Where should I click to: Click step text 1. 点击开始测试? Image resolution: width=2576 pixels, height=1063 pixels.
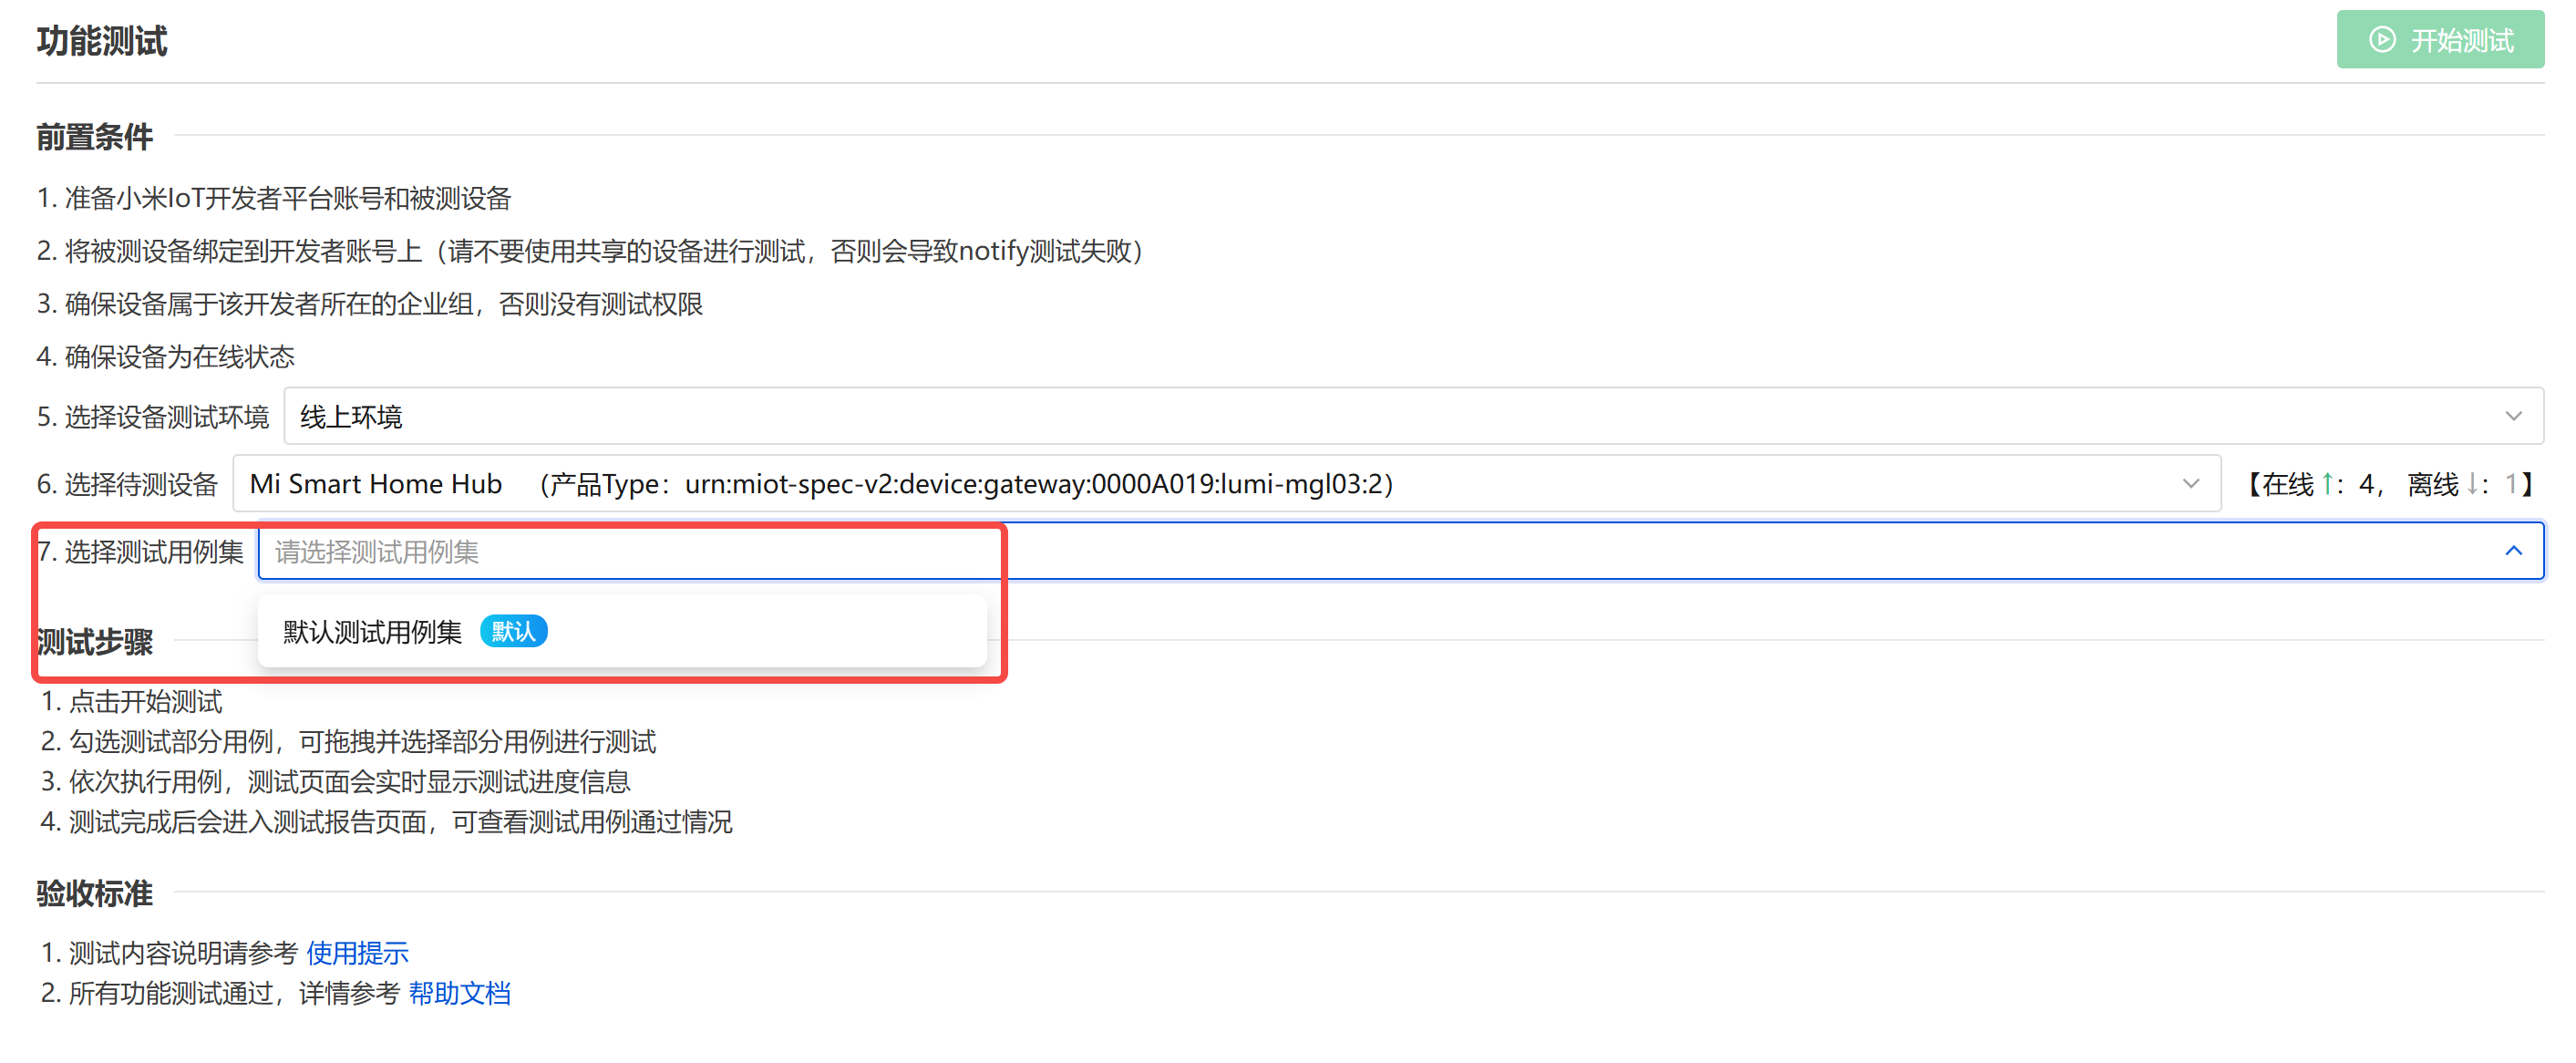(x=131, y=701)
